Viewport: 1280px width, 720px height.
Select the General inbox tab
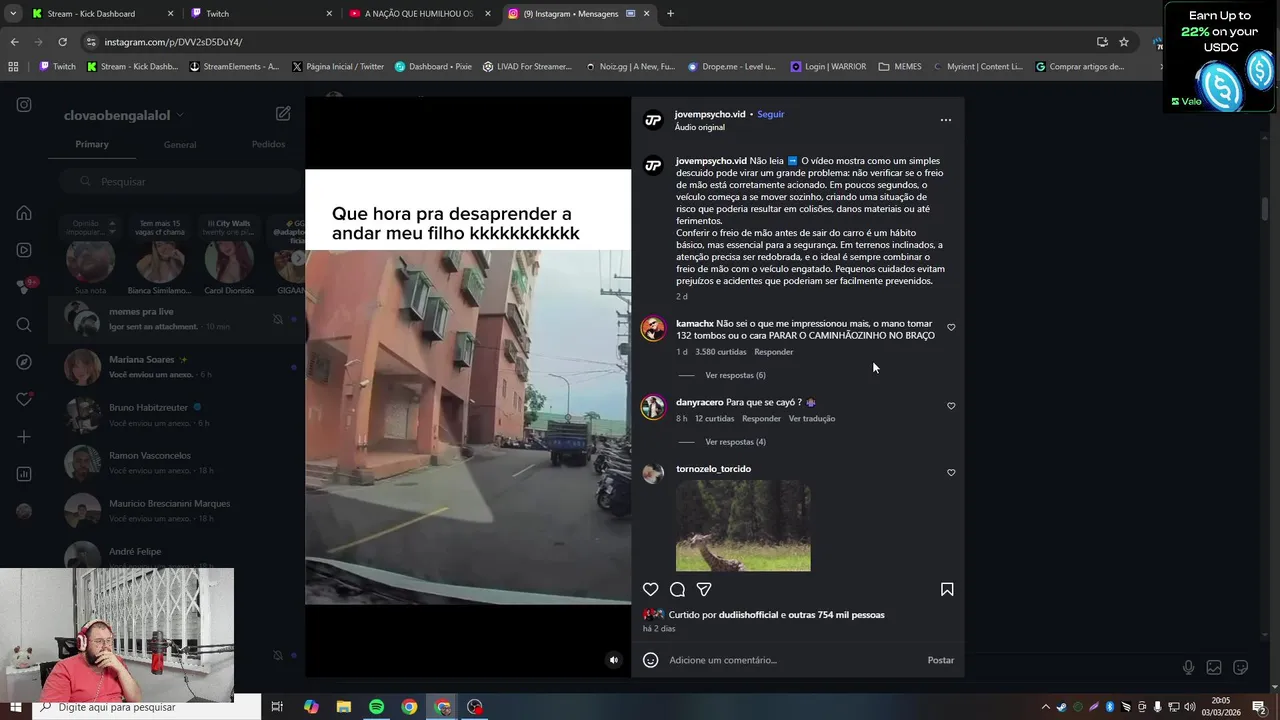(x=180, y=144)
